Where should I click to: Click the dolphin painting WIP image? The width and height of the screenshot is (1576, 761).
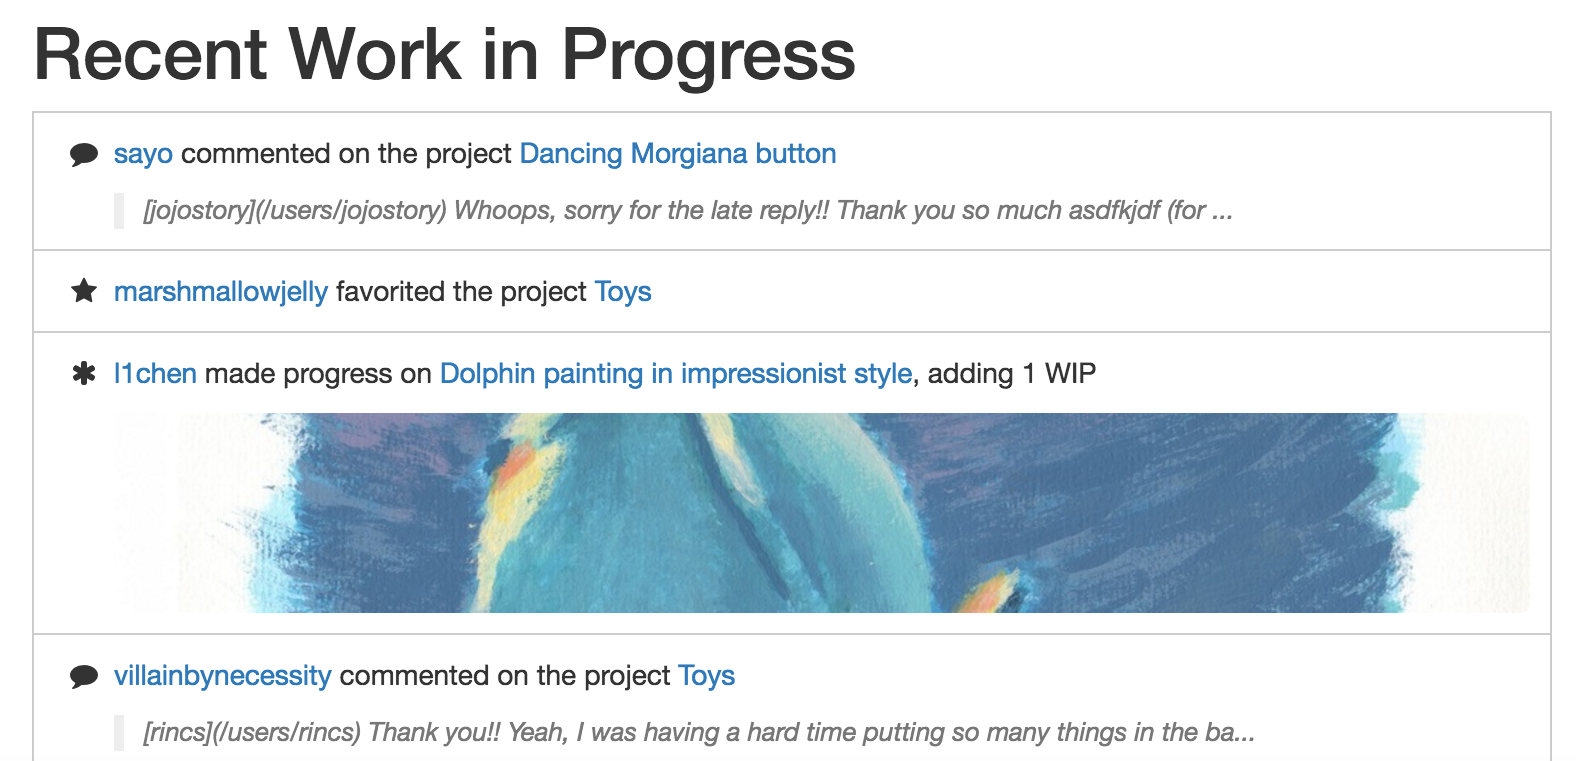[x=821, y=513]
